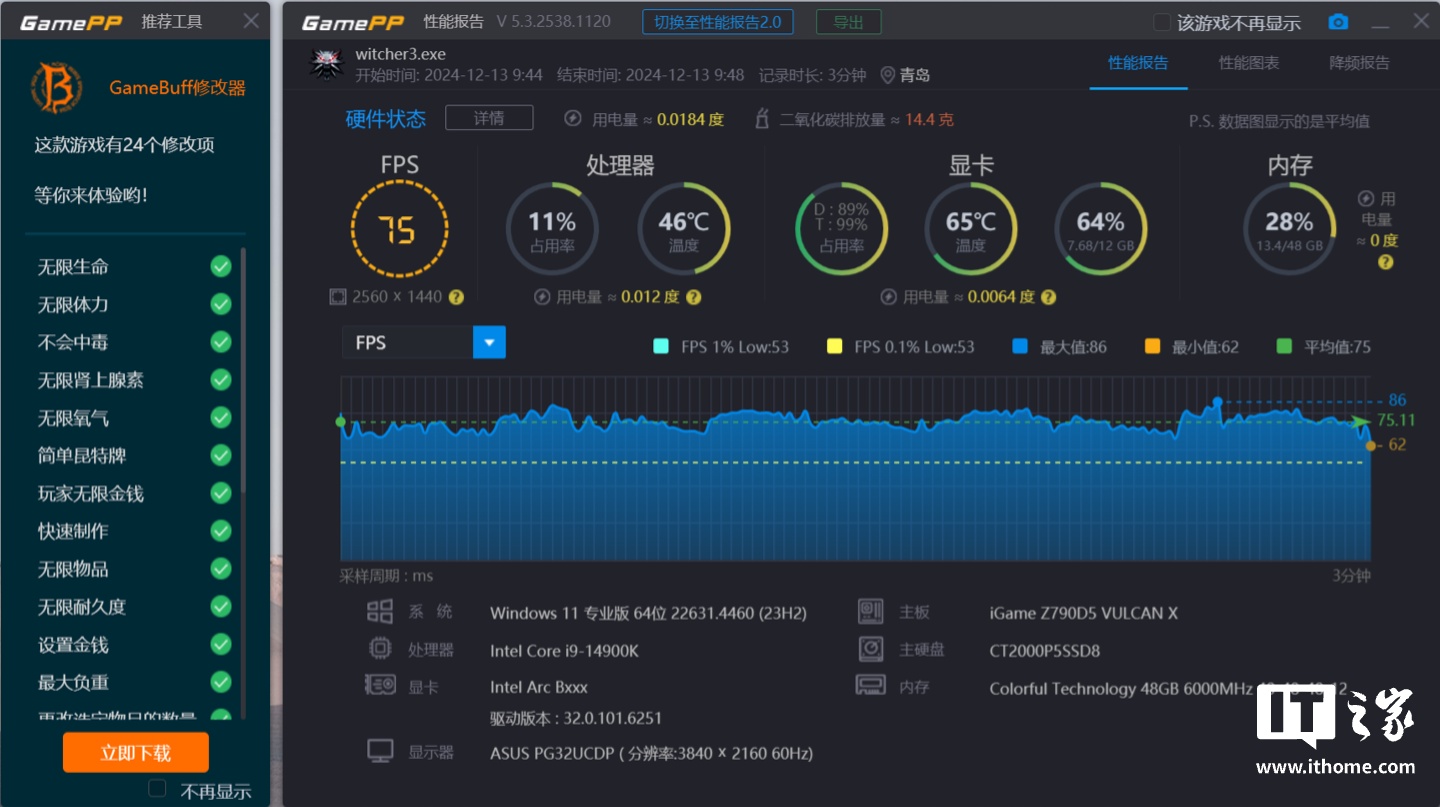Check the 不再显示 box under download button

pos(157,789)
